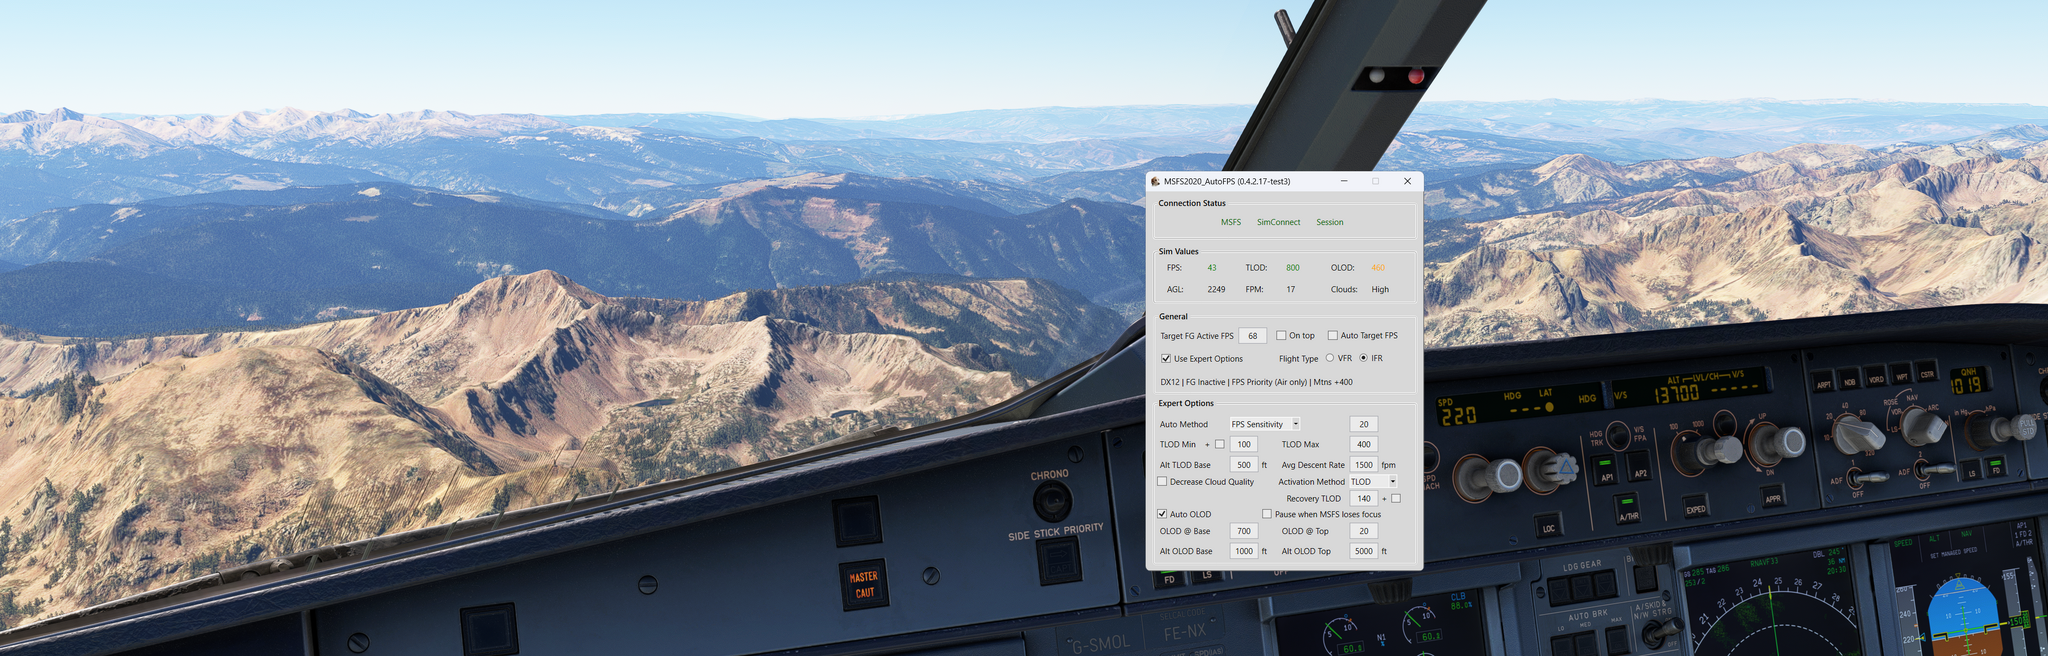Uncheck Auto OLOD option
Viewport: 2048px width, 656px height.
[x=1162, y=514]
